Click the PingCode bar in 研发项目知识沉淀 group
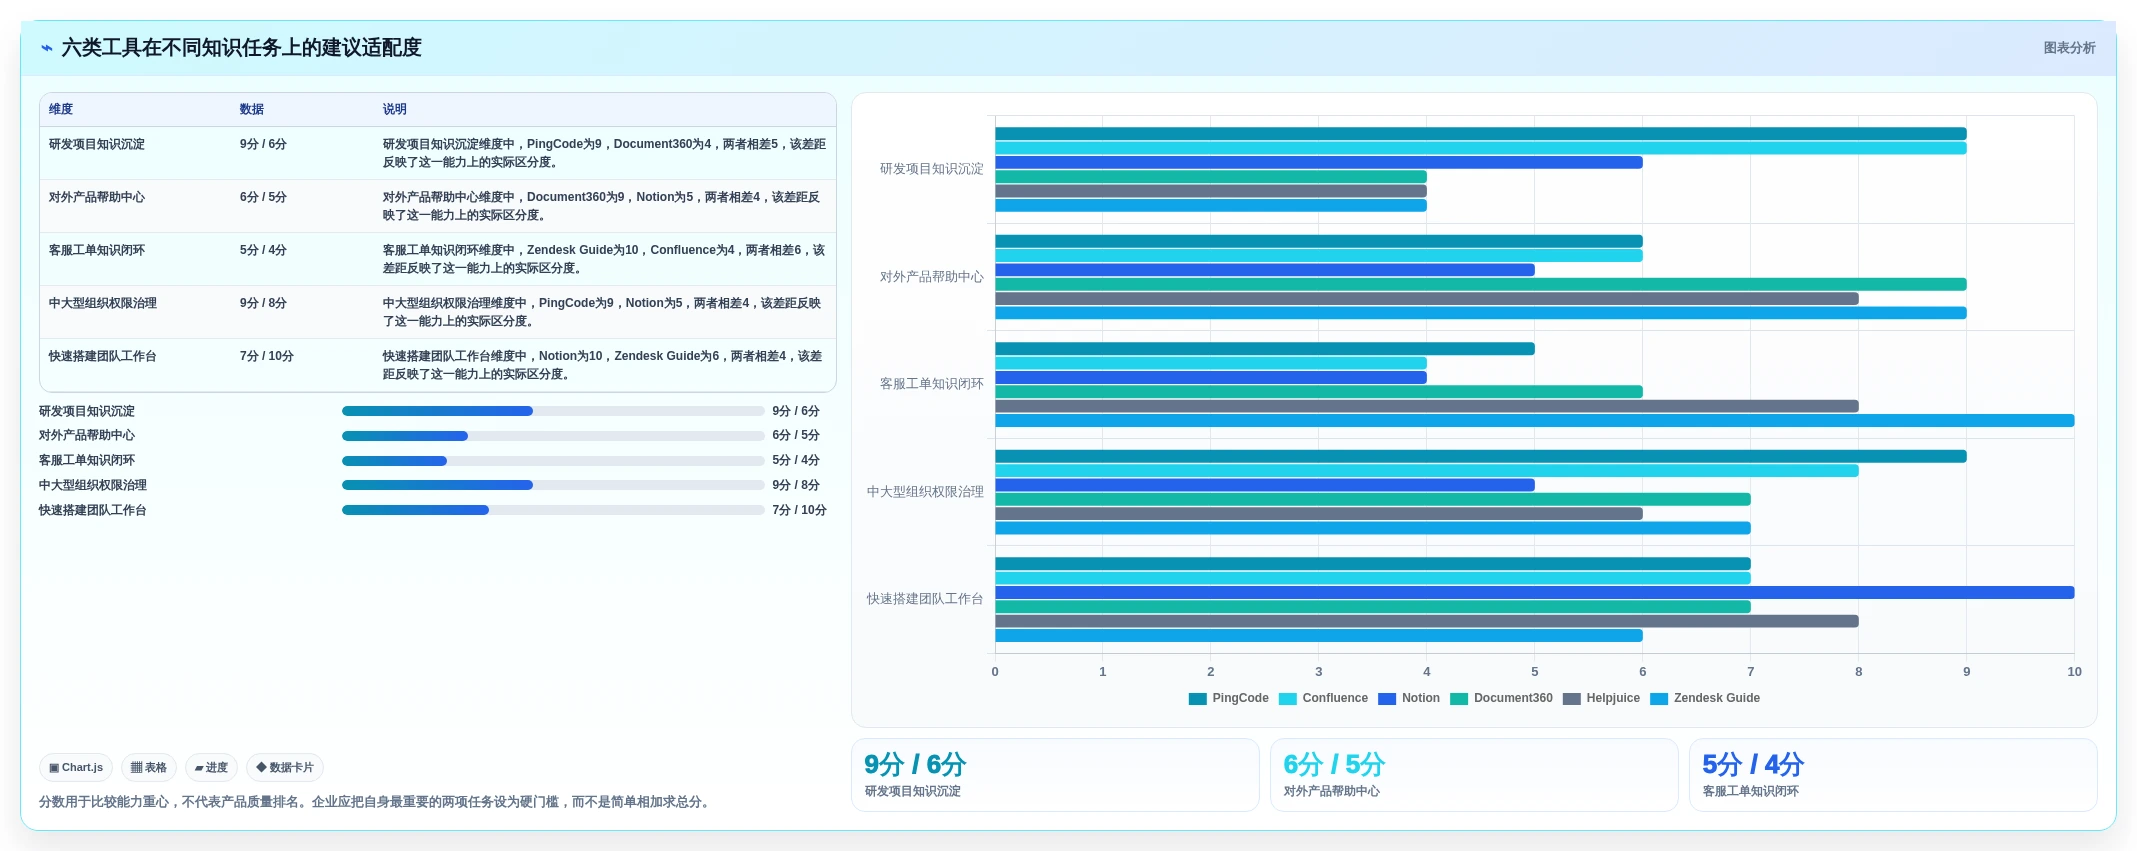The height and width of the screenshot is (851, 2137). 1481,134
